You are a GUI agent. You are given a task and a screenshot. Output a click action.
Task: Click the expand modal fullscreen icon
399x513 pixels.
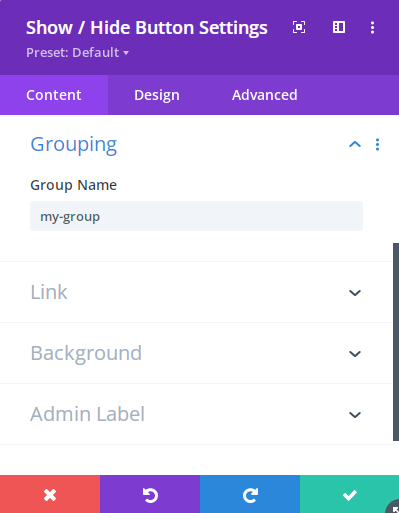click(299, 27)
